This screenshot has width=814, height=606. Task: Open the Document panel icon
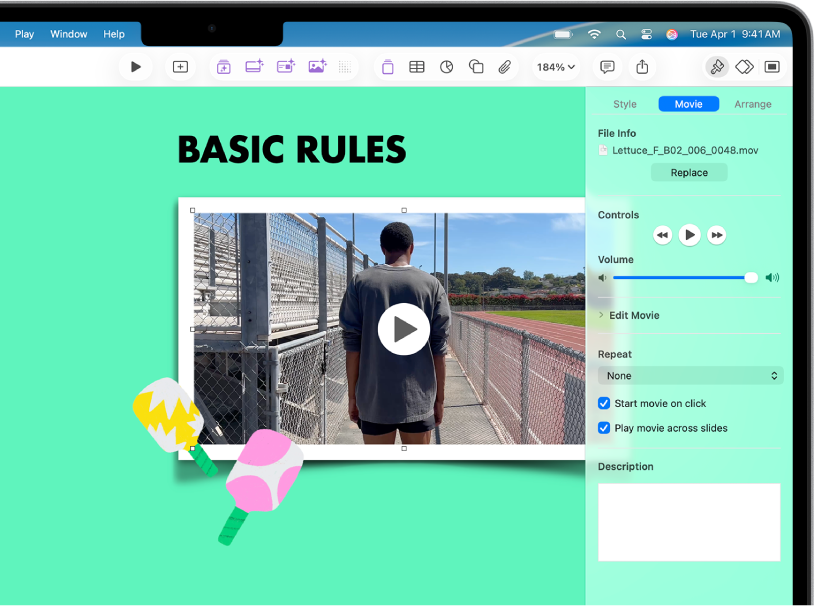coord(771,67)
